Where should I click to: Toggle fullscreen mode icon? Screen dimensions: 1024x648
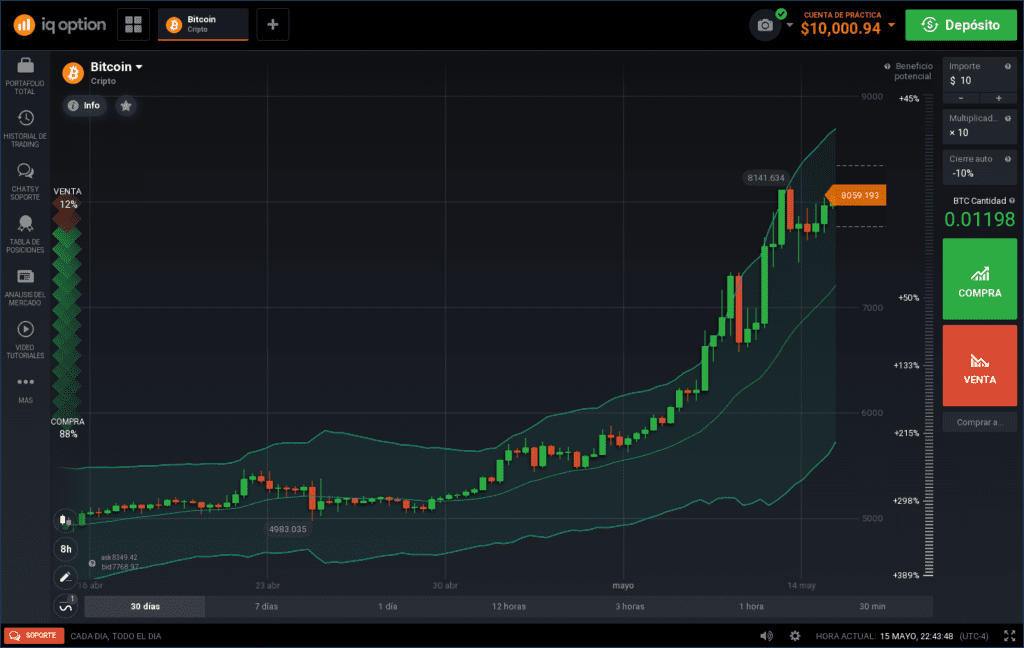[x=1010, y=636]
